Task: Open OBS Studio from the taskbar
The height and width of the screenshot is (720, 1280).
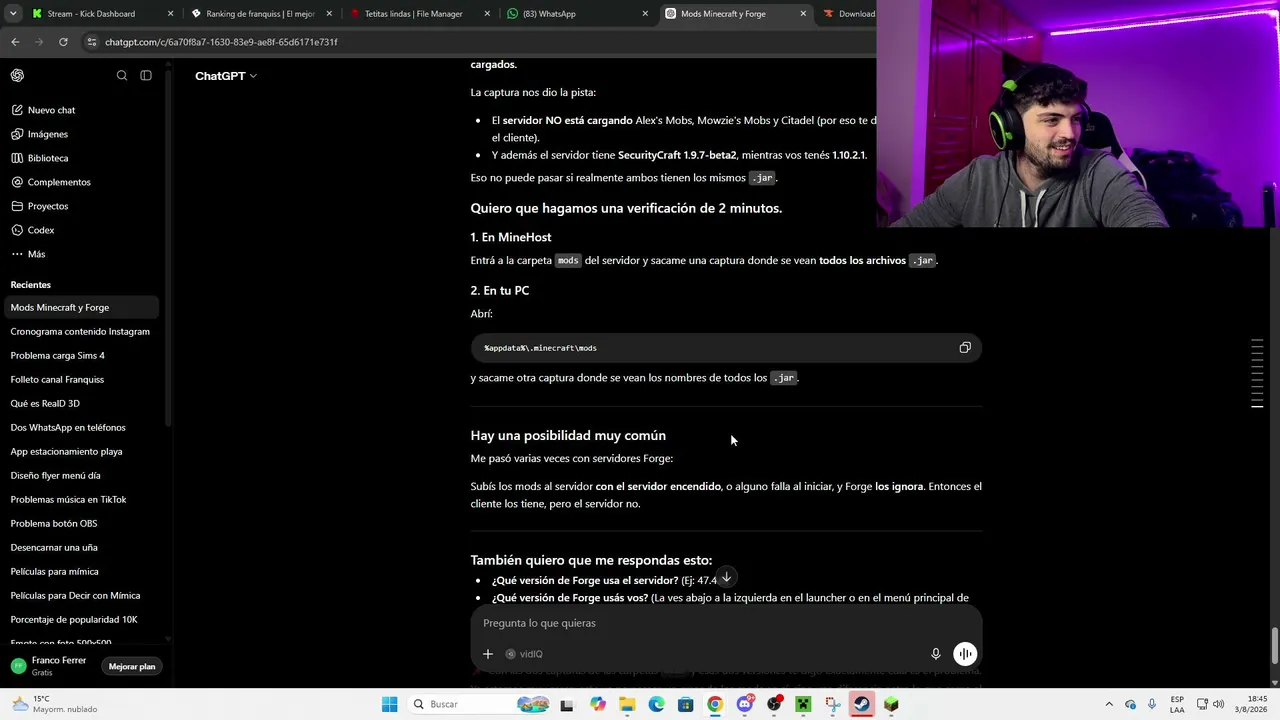Action: (x=773, y=704)
